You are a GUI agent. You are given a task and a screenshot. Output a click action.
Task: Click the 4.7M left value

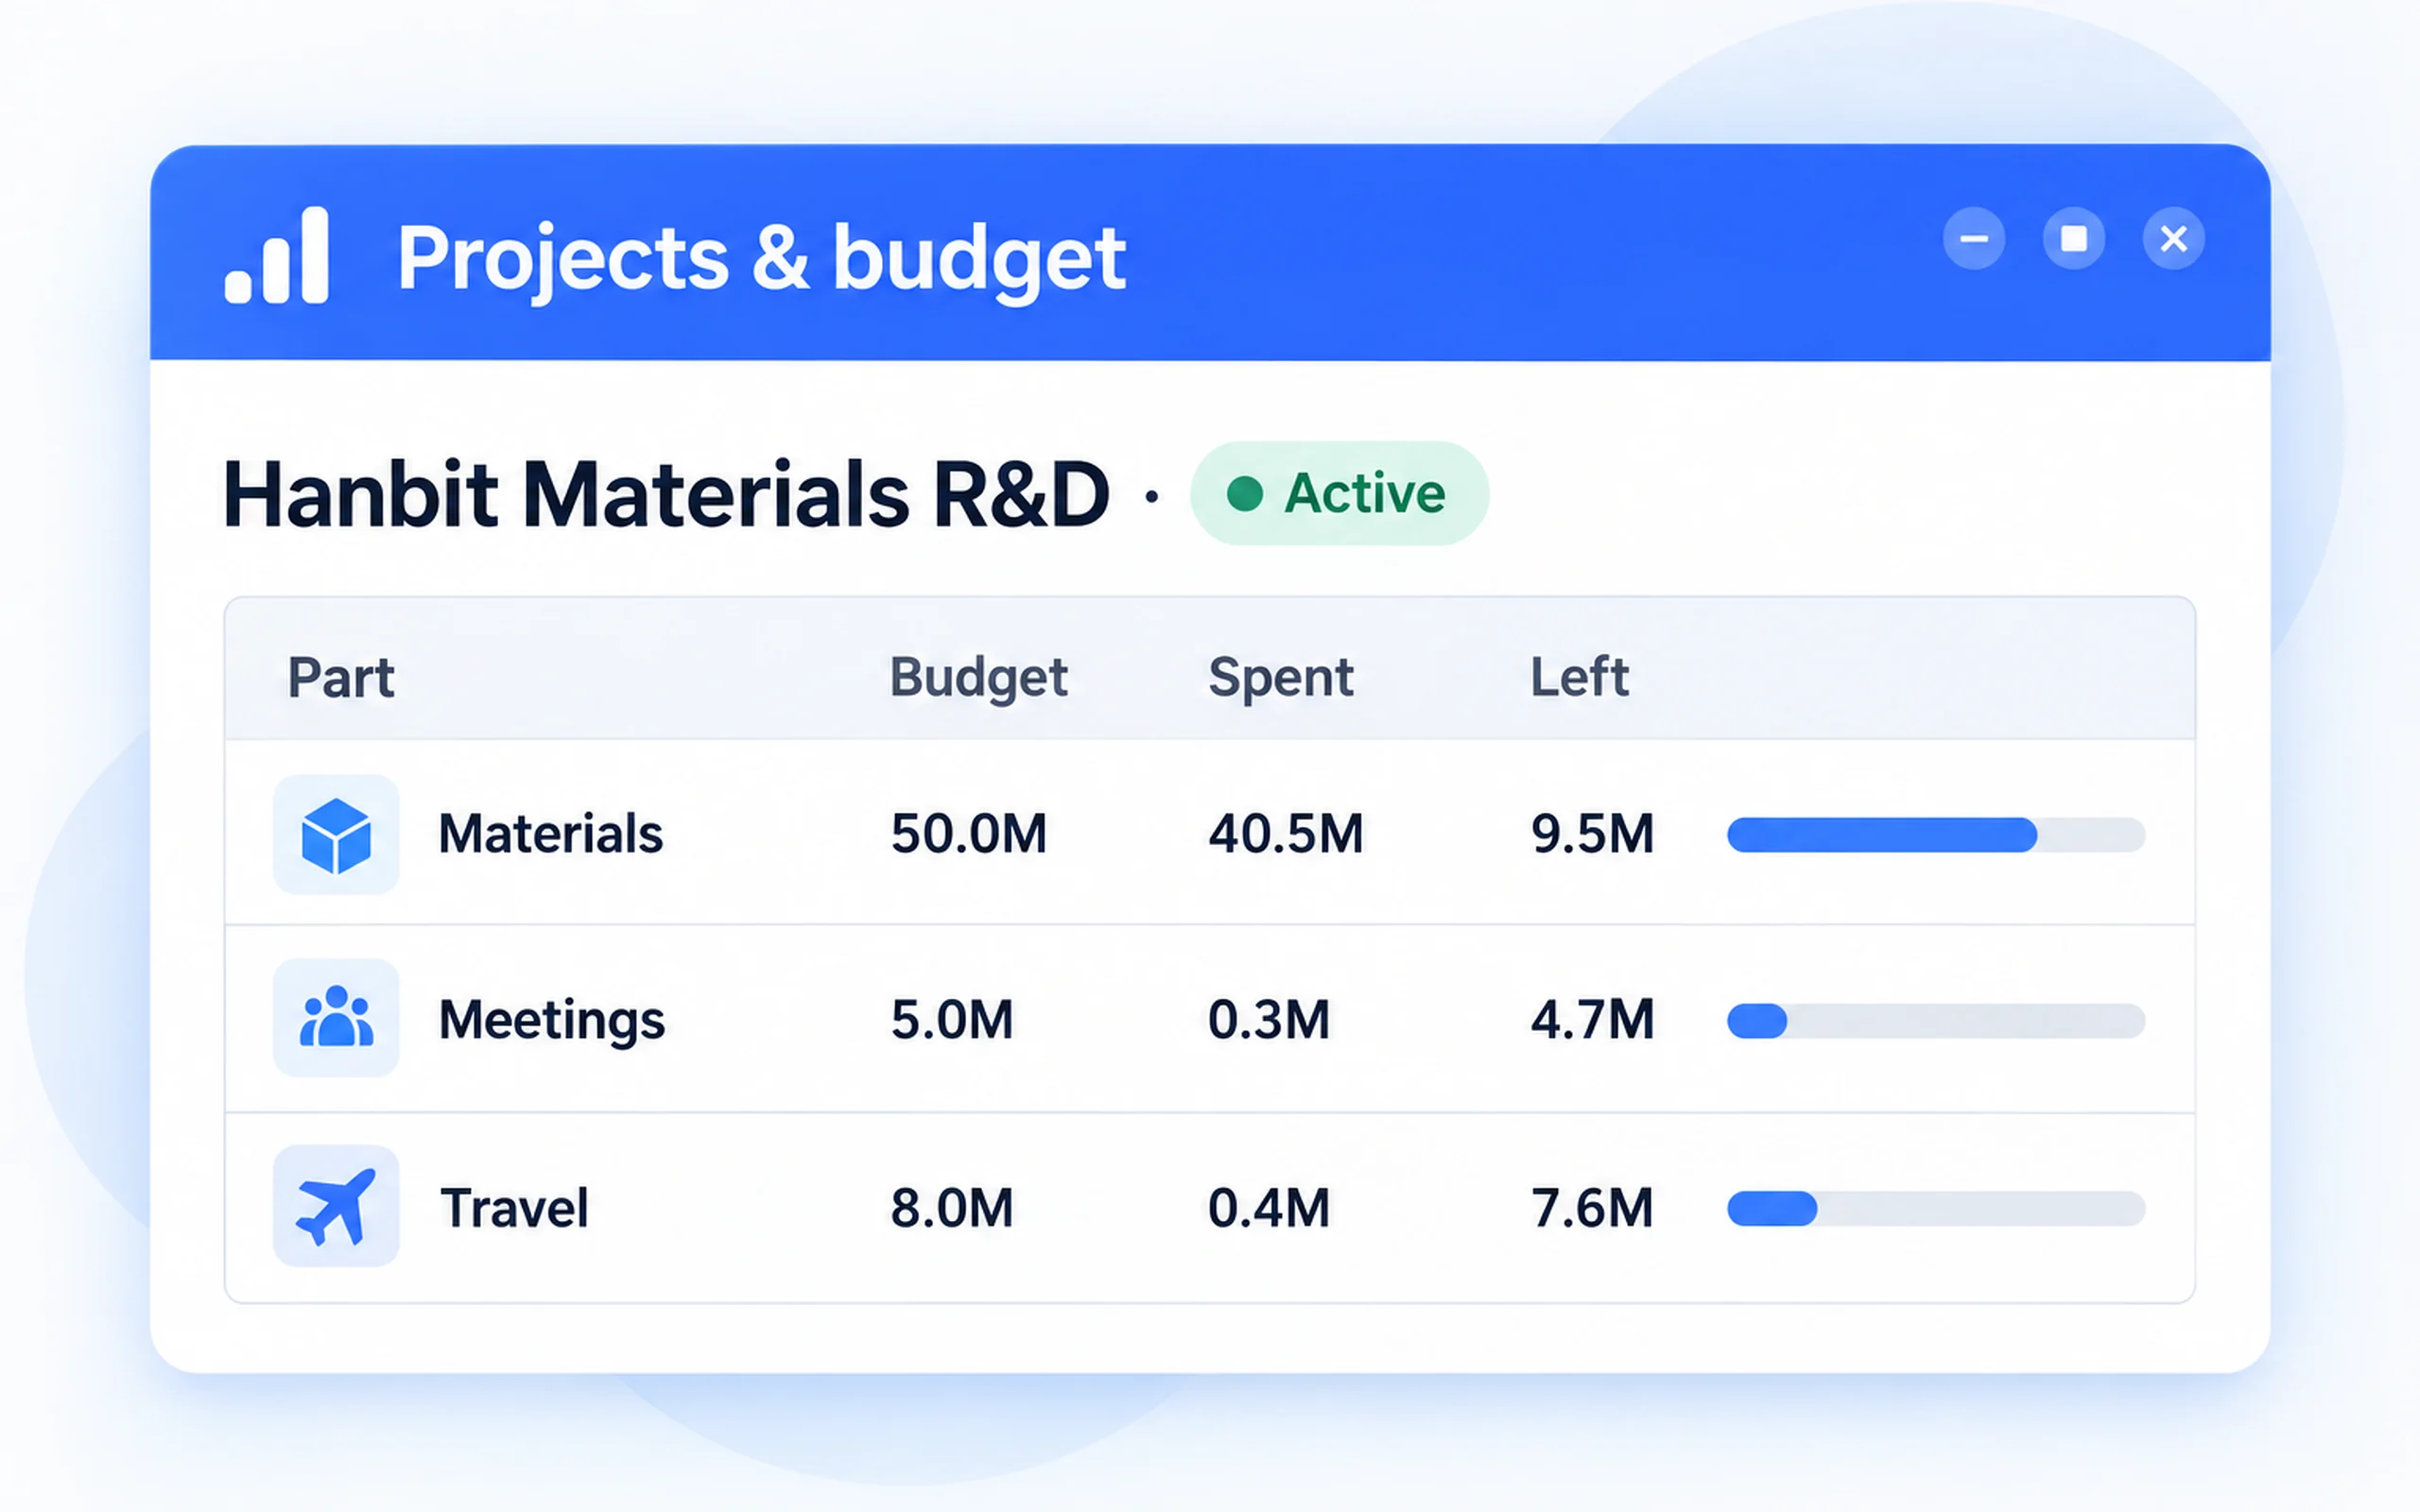point(1593,1020)
